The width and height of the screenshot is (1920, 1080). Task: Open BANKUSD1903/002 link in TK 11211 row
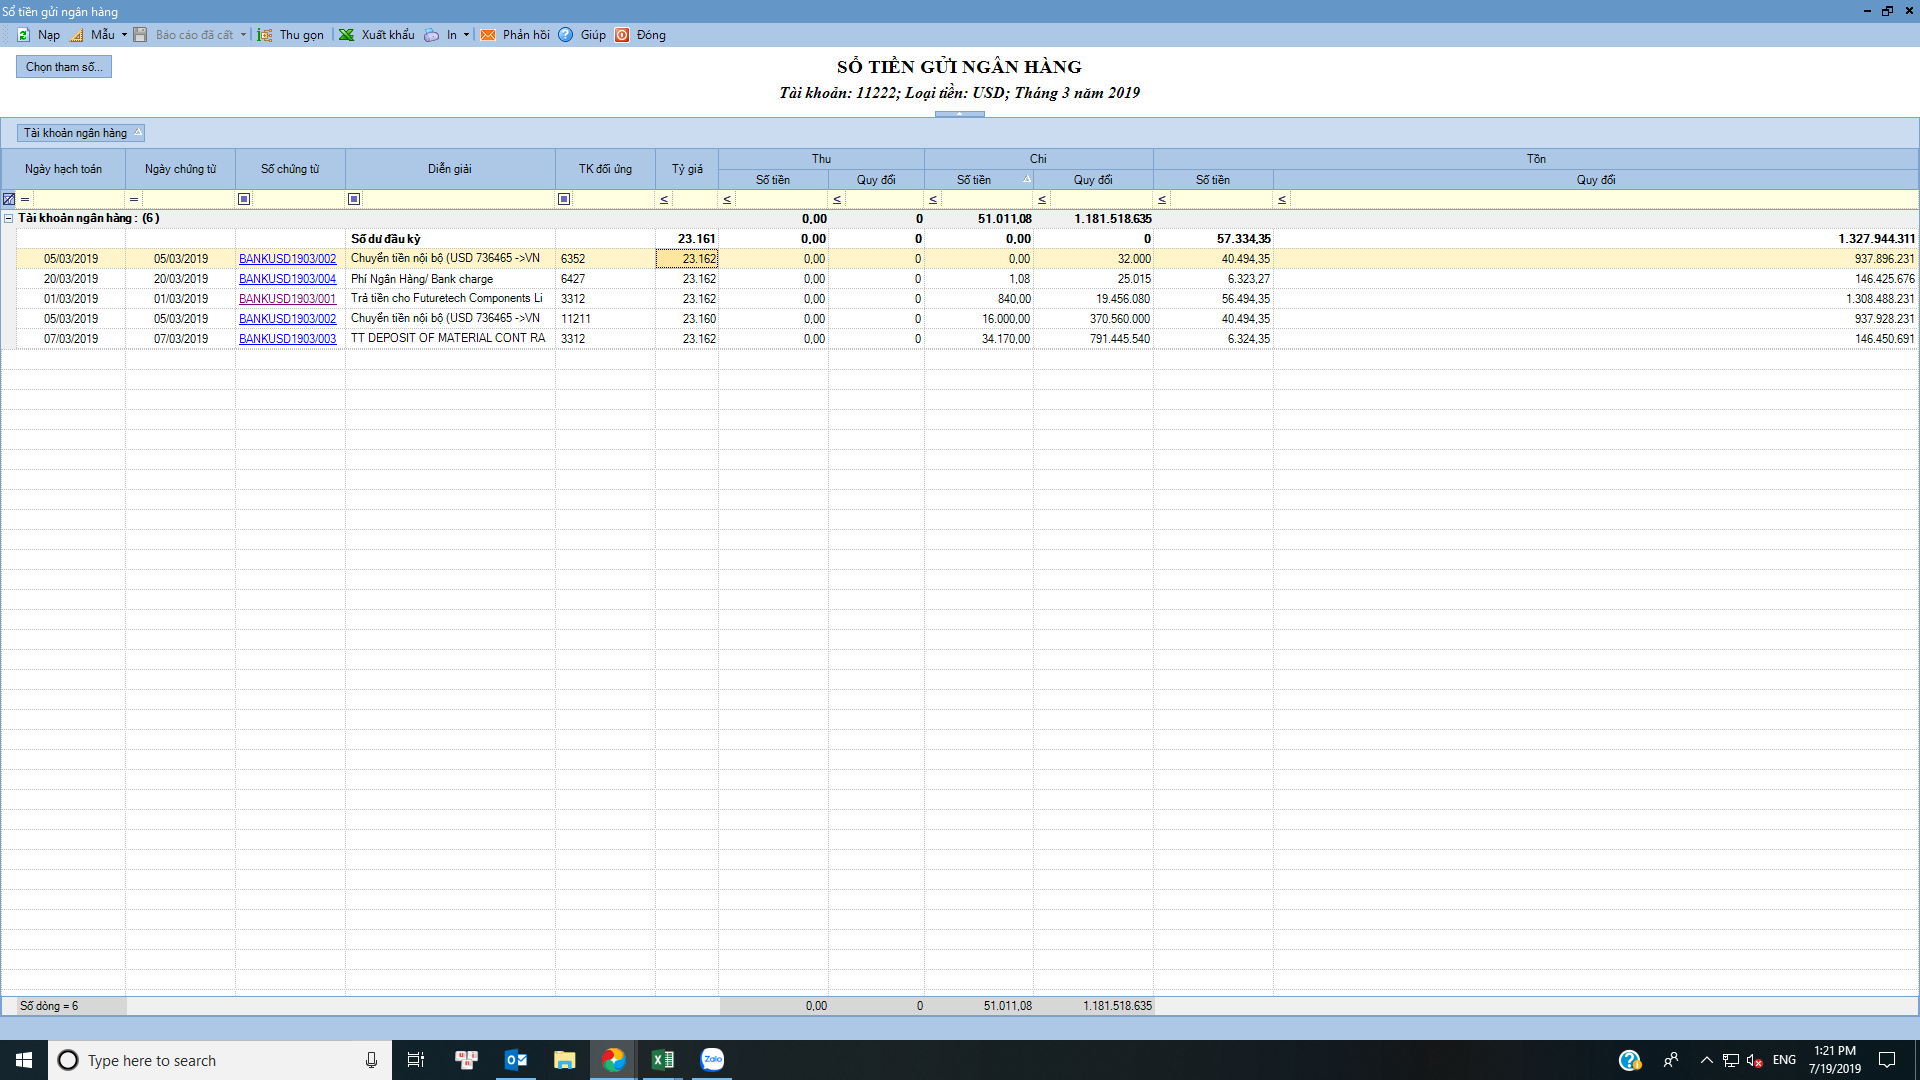[288, 319]
